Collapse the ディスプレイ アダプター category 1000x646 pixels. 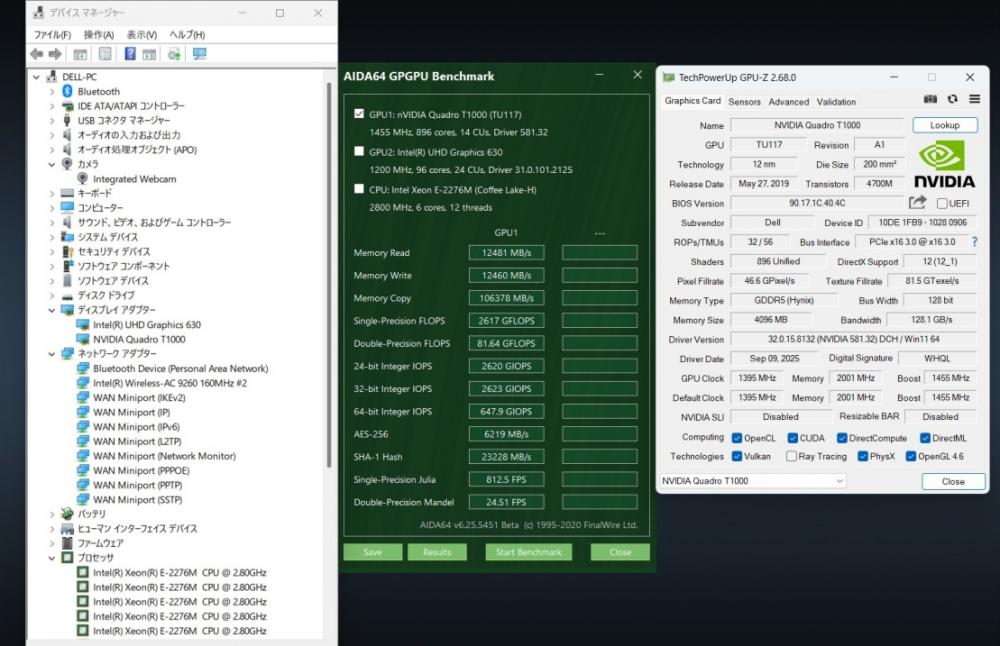[52, 310]
